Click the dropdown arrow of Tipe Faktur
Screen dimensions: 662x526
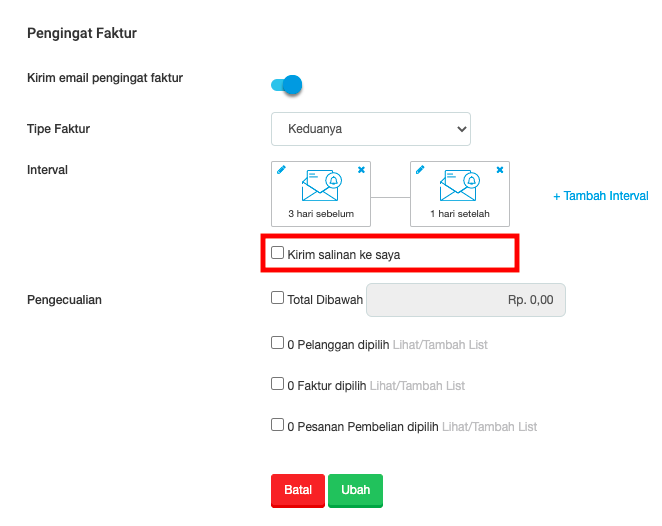tap(462, 129)
